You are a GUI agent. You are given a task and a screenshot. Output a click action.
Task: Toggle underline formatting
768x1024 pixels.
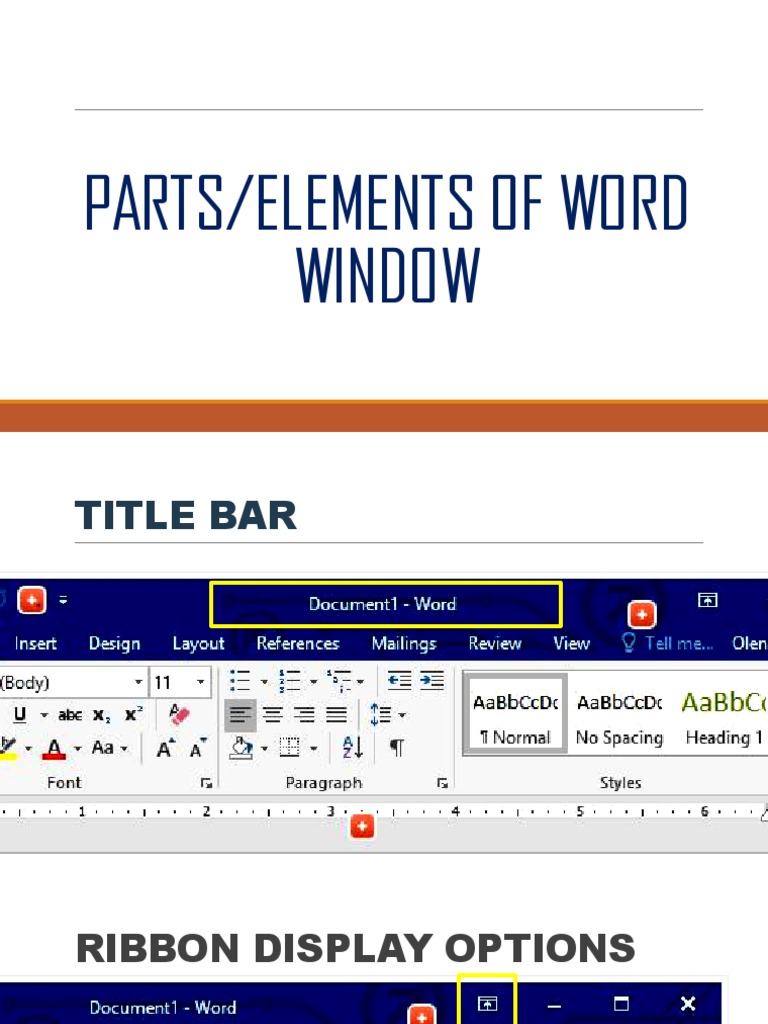20,715
